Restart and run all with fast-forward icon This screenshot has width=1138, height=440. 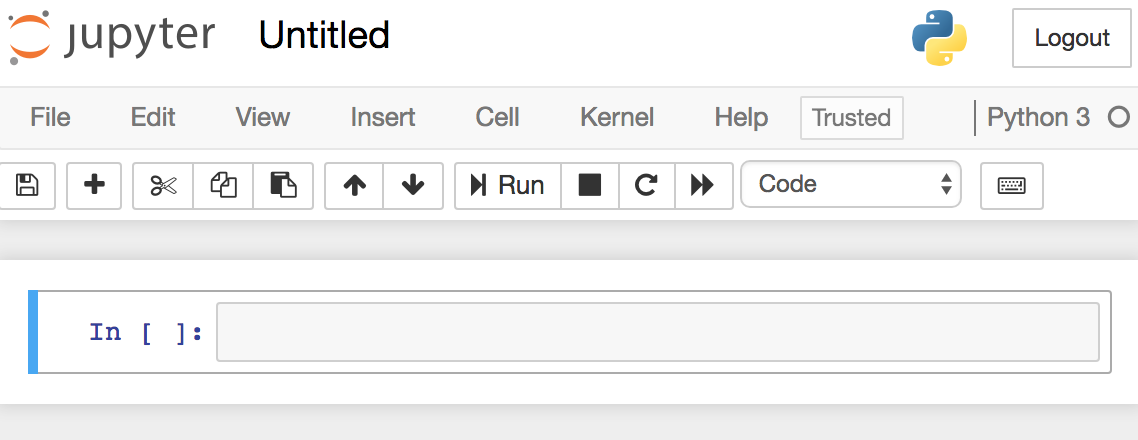[703, 185]
